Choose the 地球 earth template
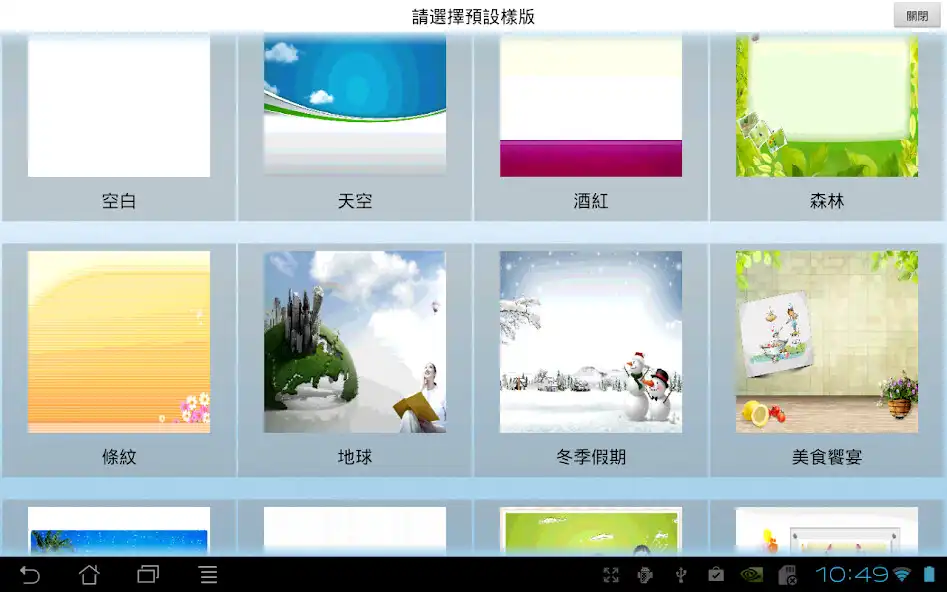The width and height of the screenshot is (947, 592). coord(354,341)
